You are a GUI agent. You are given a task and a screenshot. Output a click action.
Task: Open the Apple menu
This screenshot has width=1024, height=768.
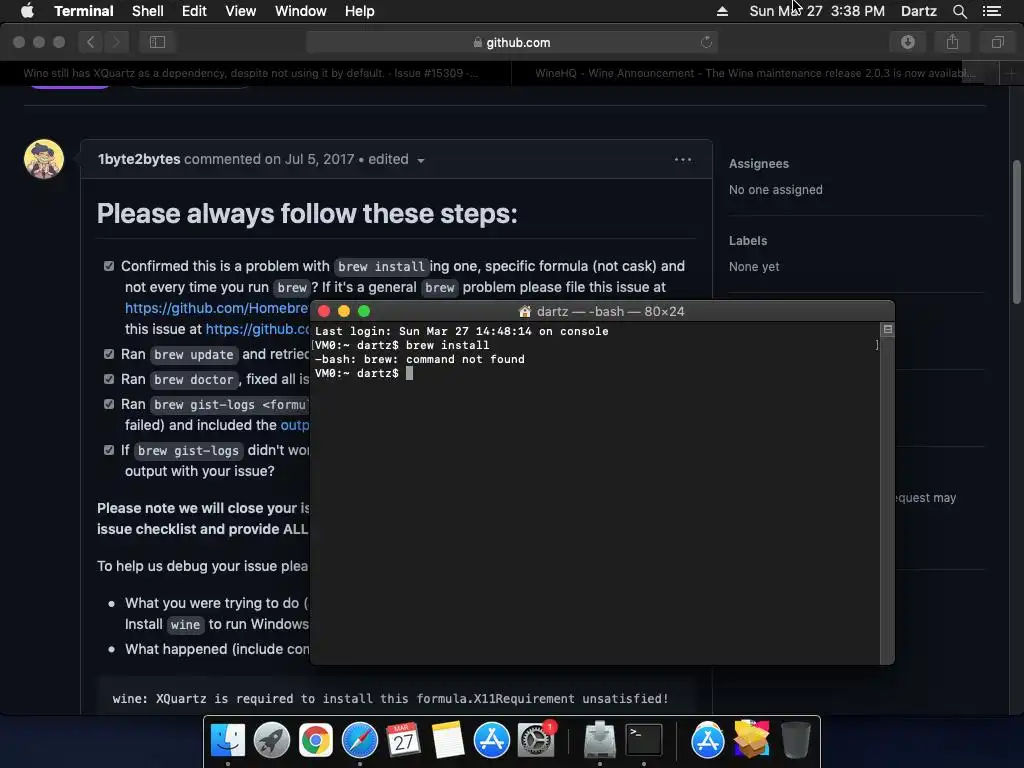27,11
